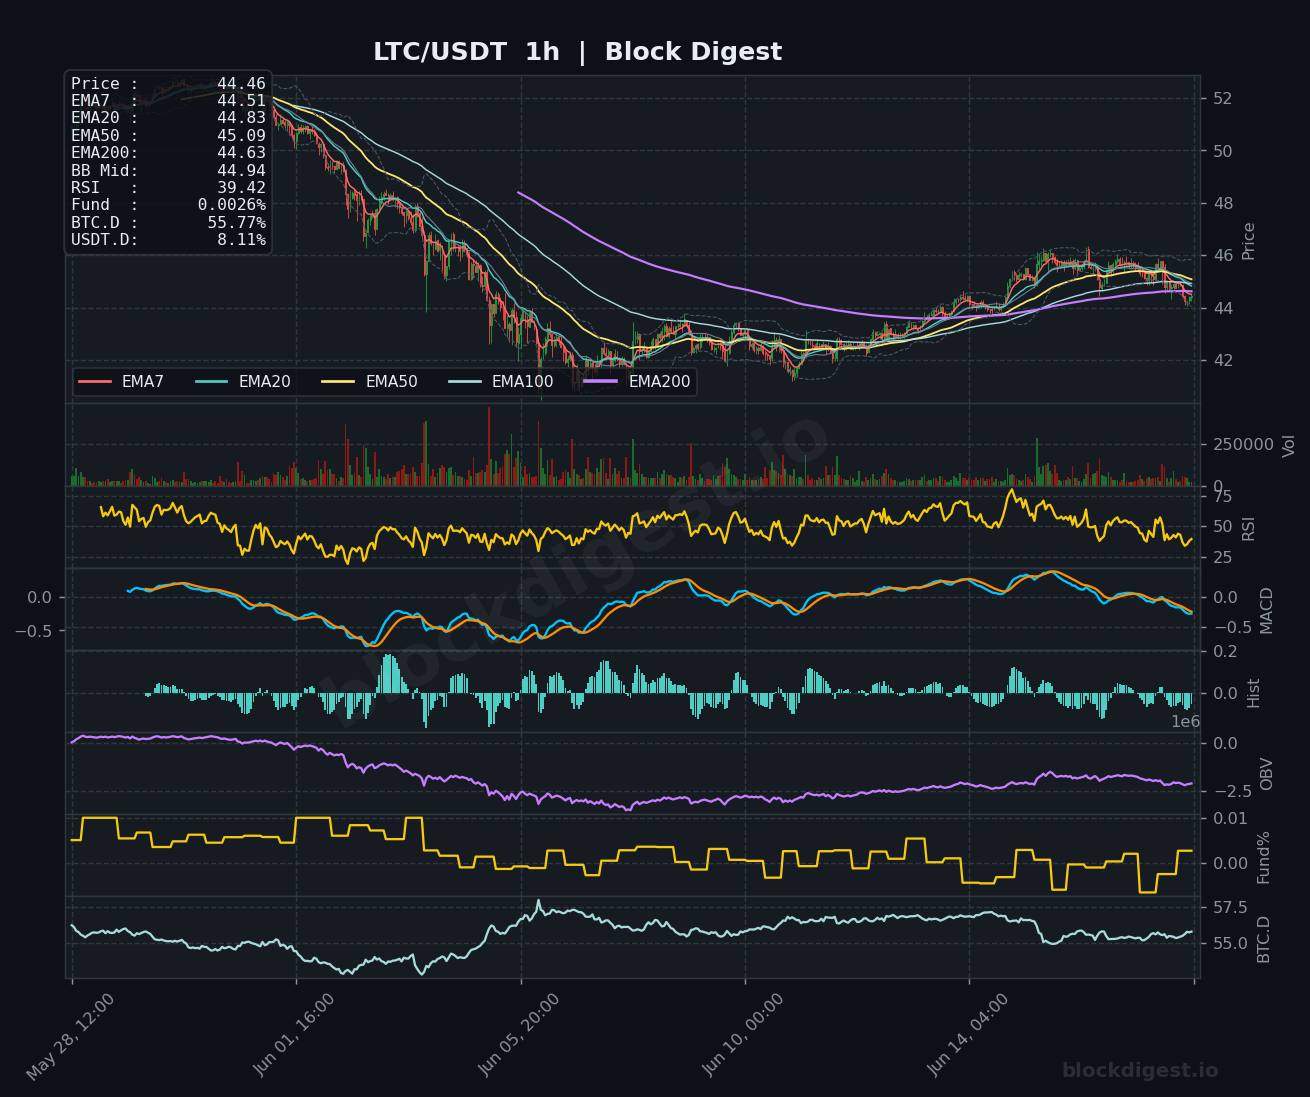
Task: Click the EMA7 value 44.51 row
Action: point(168,101)
